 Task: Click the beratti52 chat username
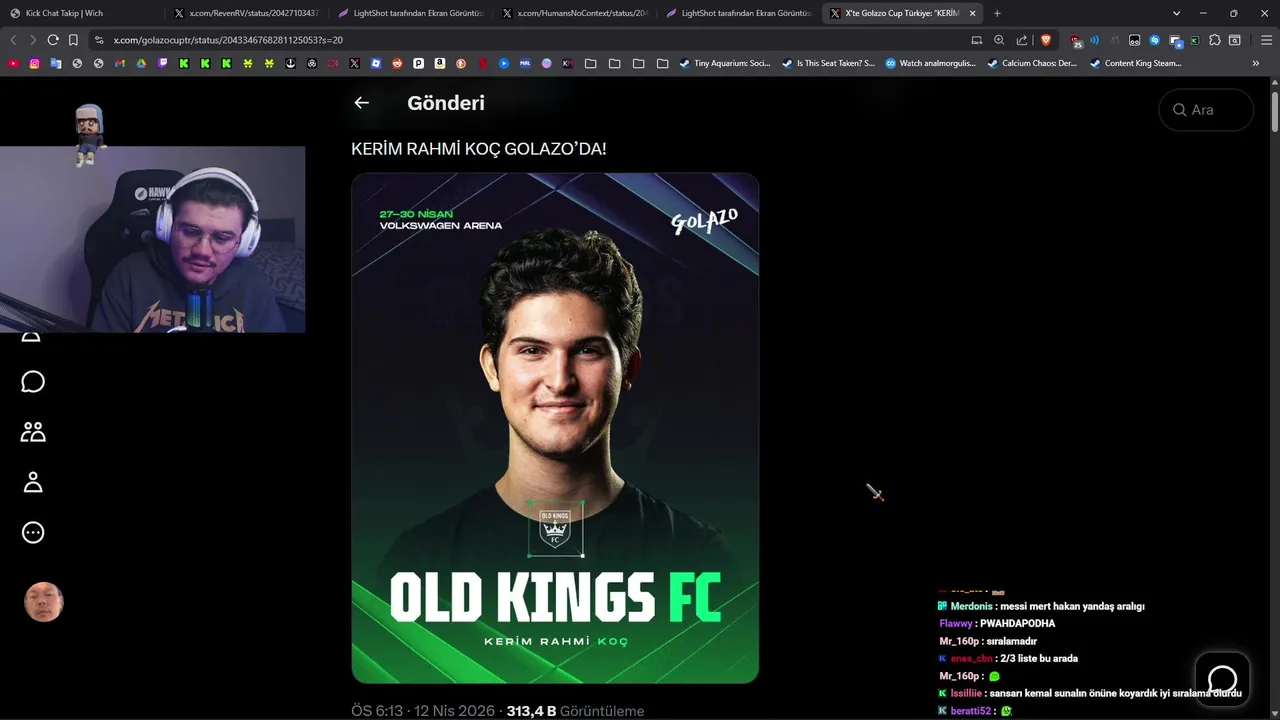pos(972,711)
